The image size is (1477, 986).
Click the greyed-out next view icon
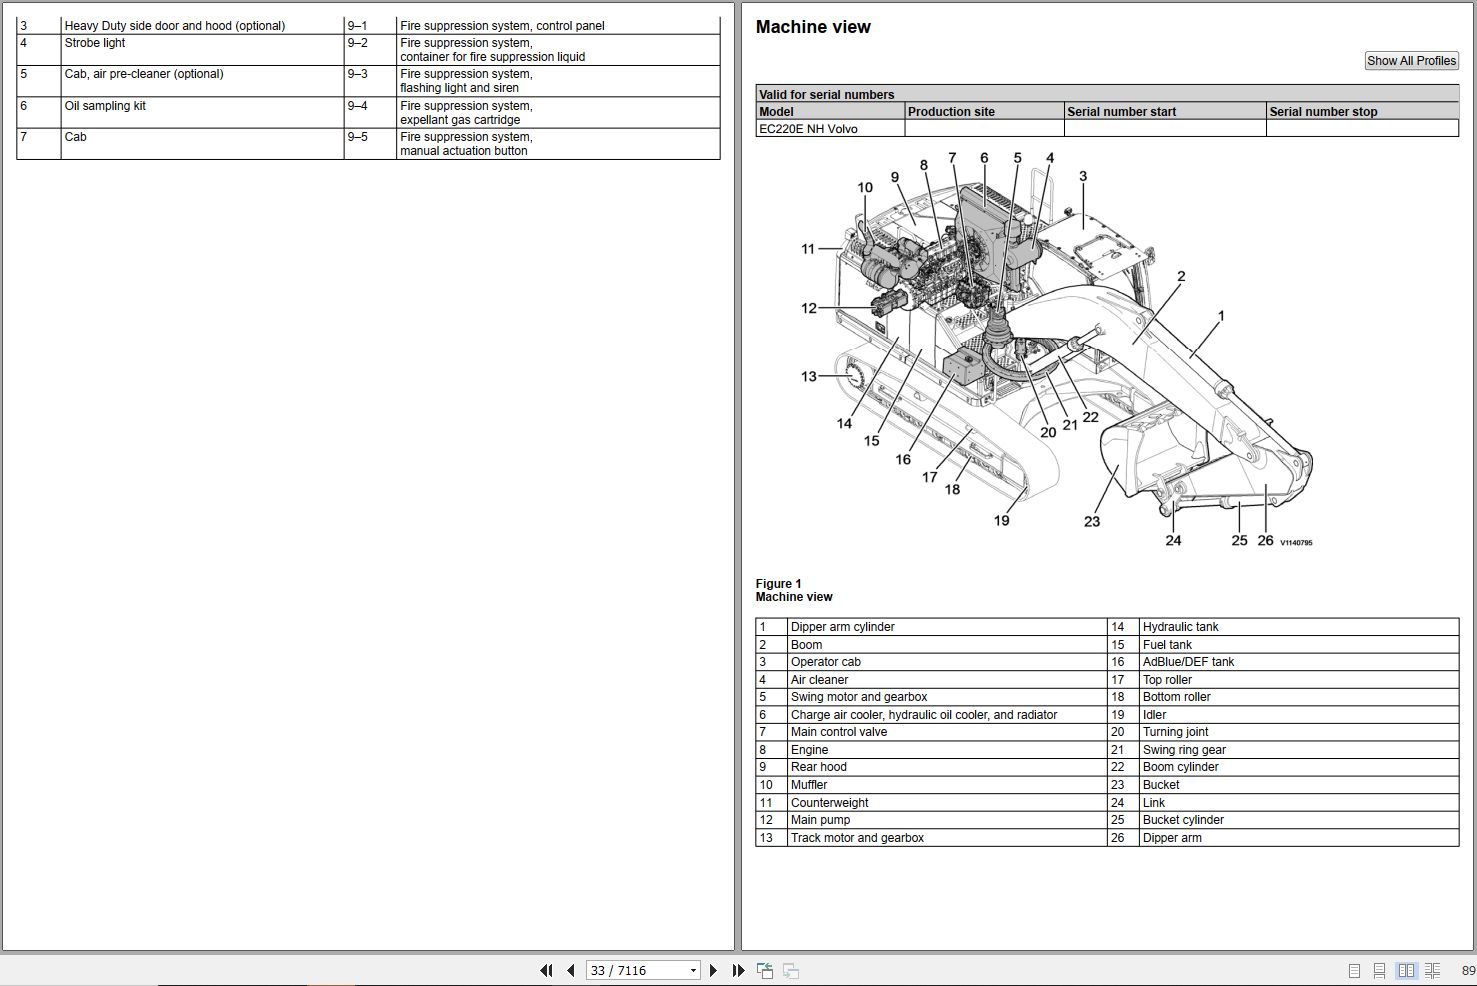790,970
